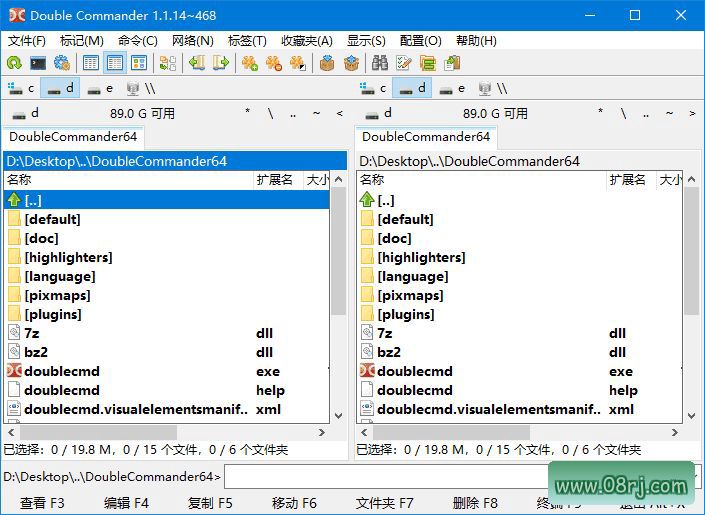Open the network drive in the right panel
Viewport: 705px width, 515px height.
tap(492, 88)
